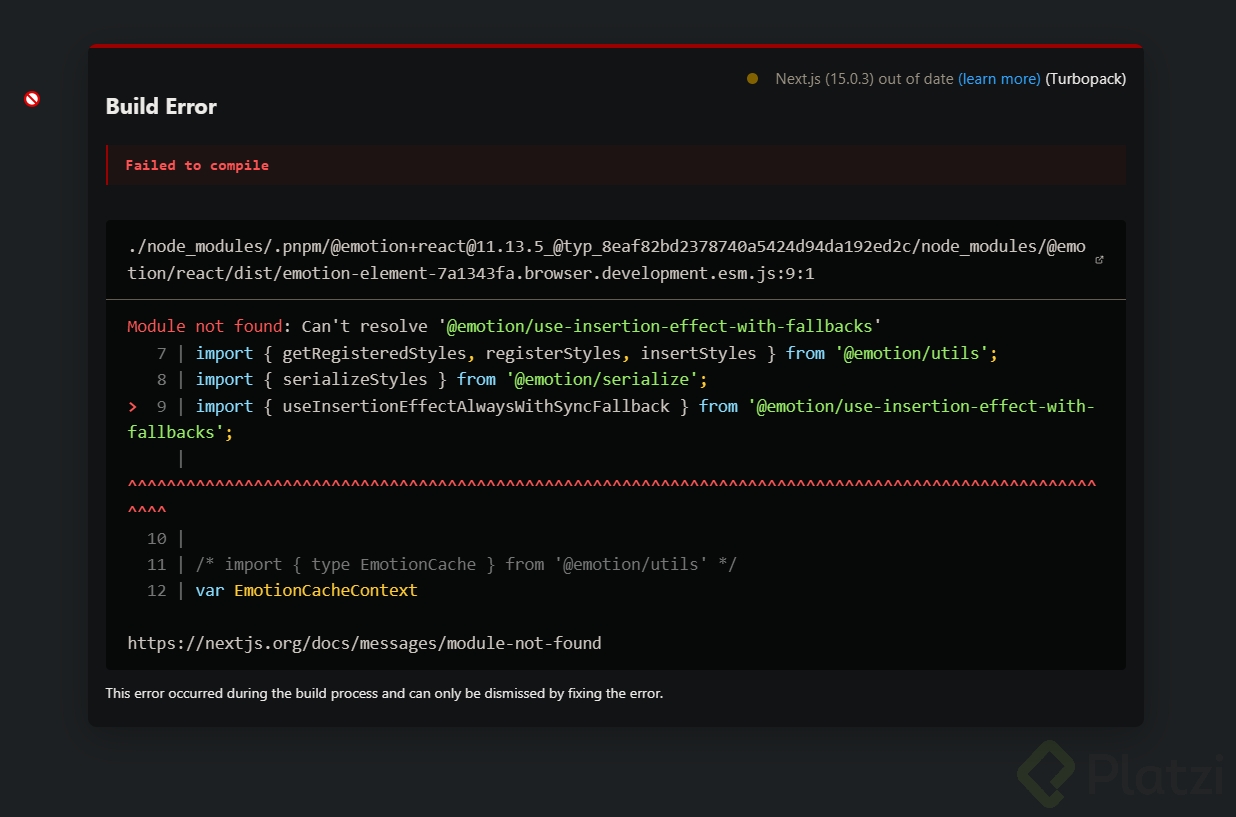Click the red arrow marker at line 9
The image size is (1236, 817).
point(132,406)
